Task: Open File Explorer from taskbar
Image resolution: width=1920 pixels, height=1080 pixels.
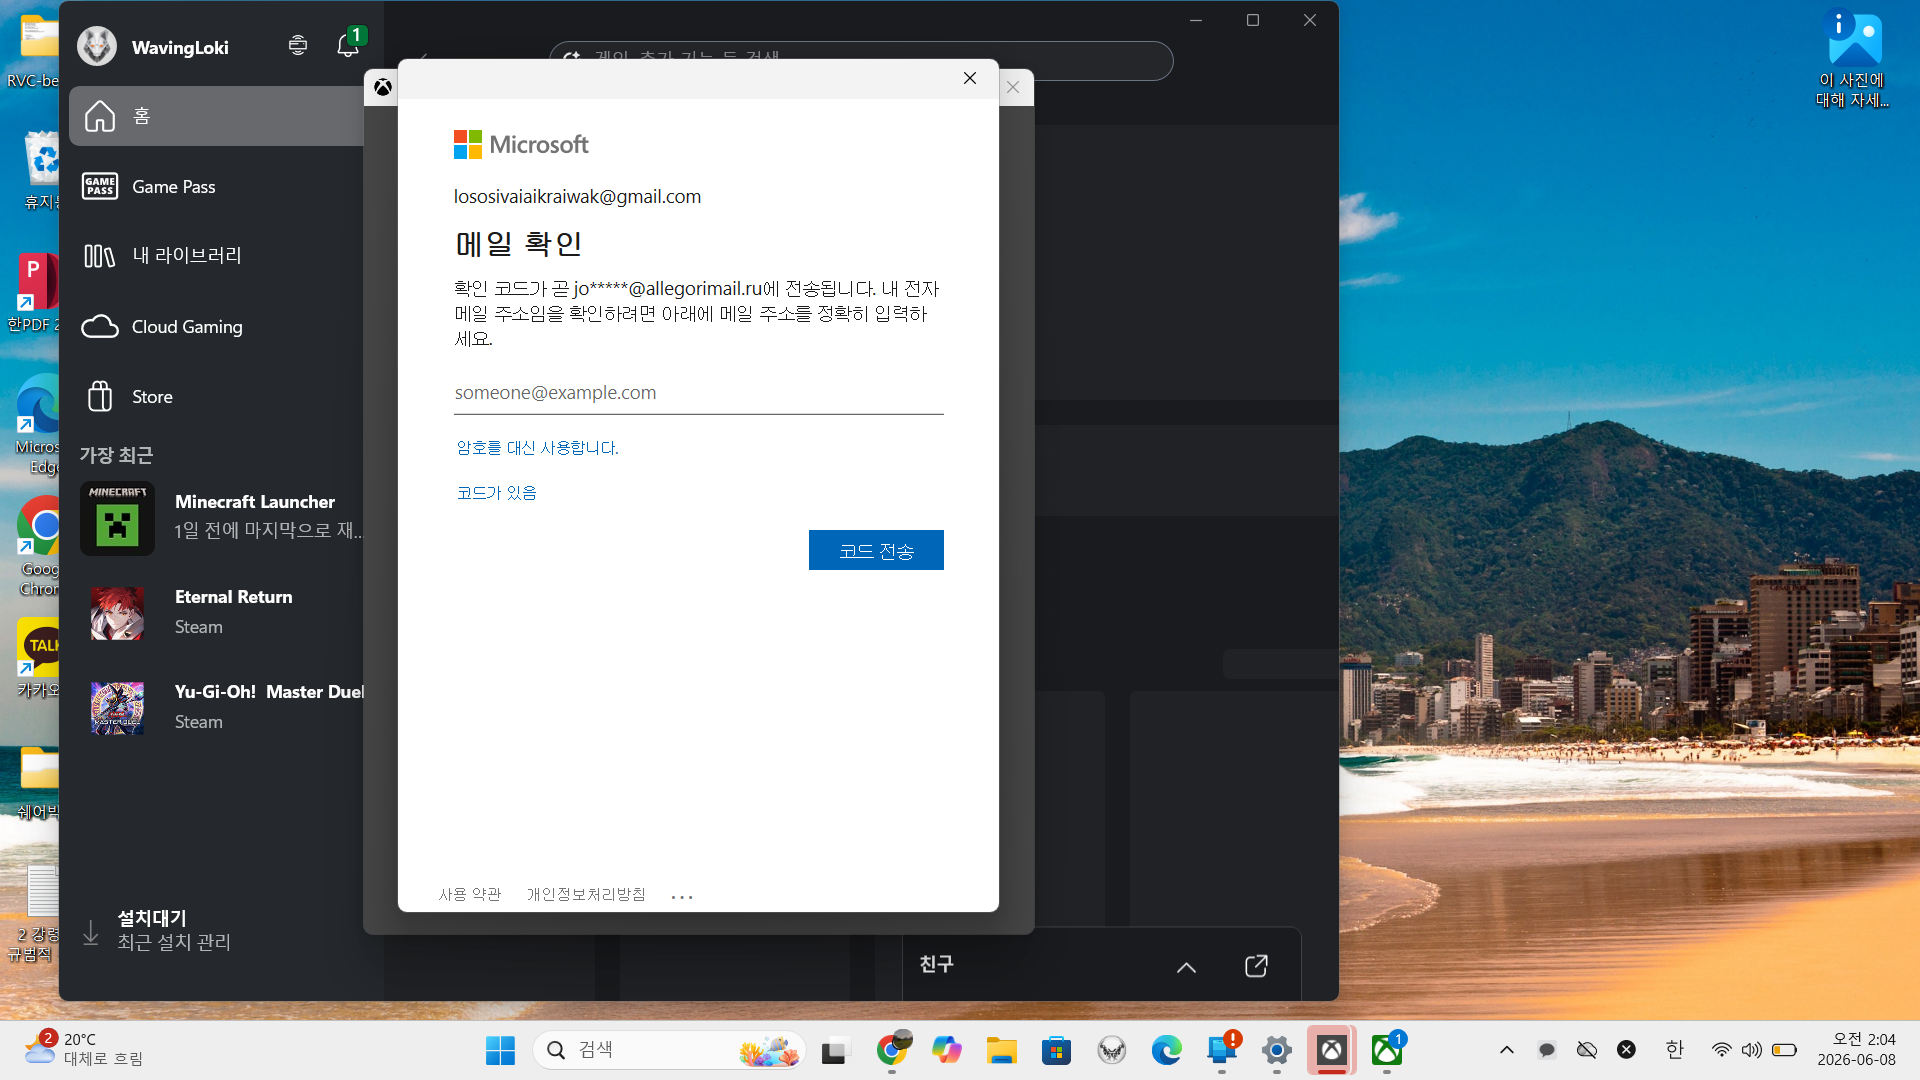Action: coord(1001,1050)
